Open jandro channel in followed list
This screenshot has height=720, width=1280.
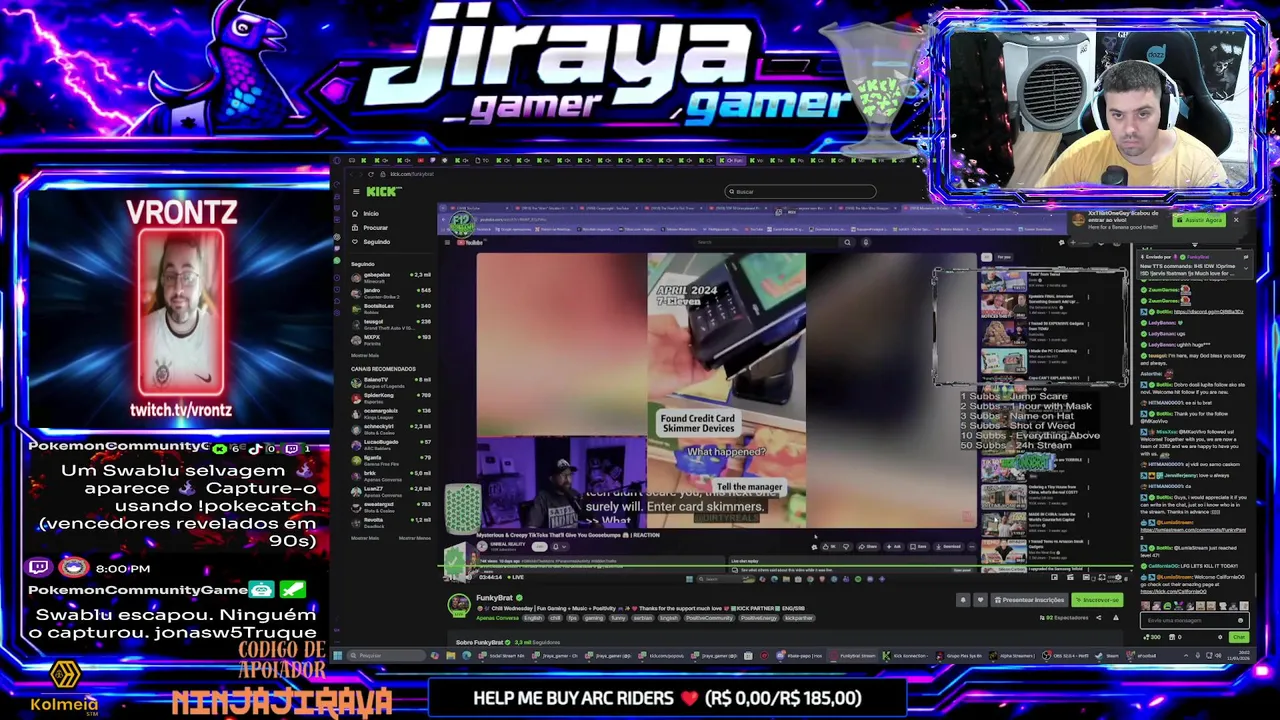pyautogui.click(x=392, y=293)
